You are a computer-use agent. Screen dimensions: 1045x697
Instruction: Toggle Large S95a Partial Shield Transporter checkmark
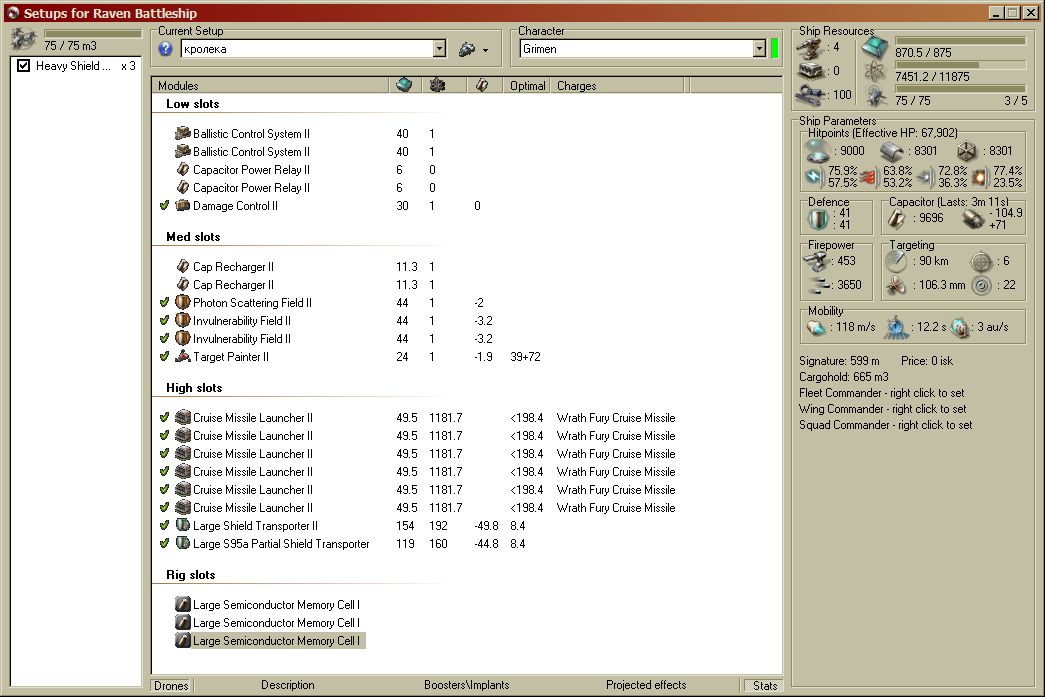click(165, 544)
